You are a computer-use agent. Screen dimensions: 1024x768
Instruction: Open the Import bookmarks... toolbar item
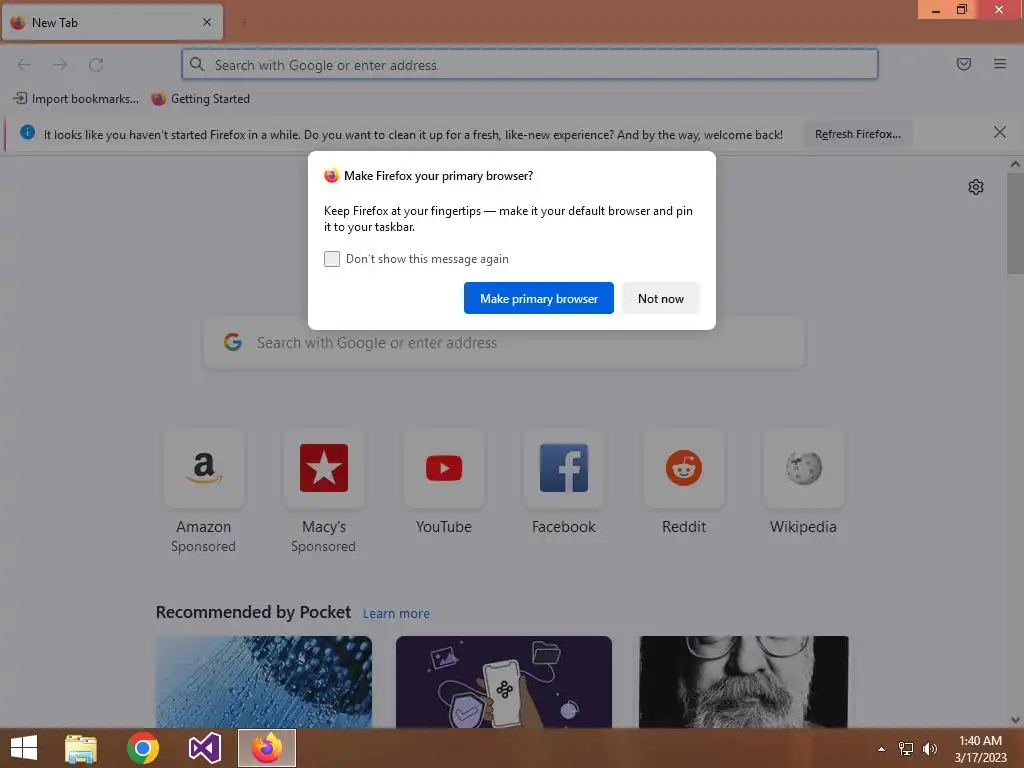(x=76, y=99)
